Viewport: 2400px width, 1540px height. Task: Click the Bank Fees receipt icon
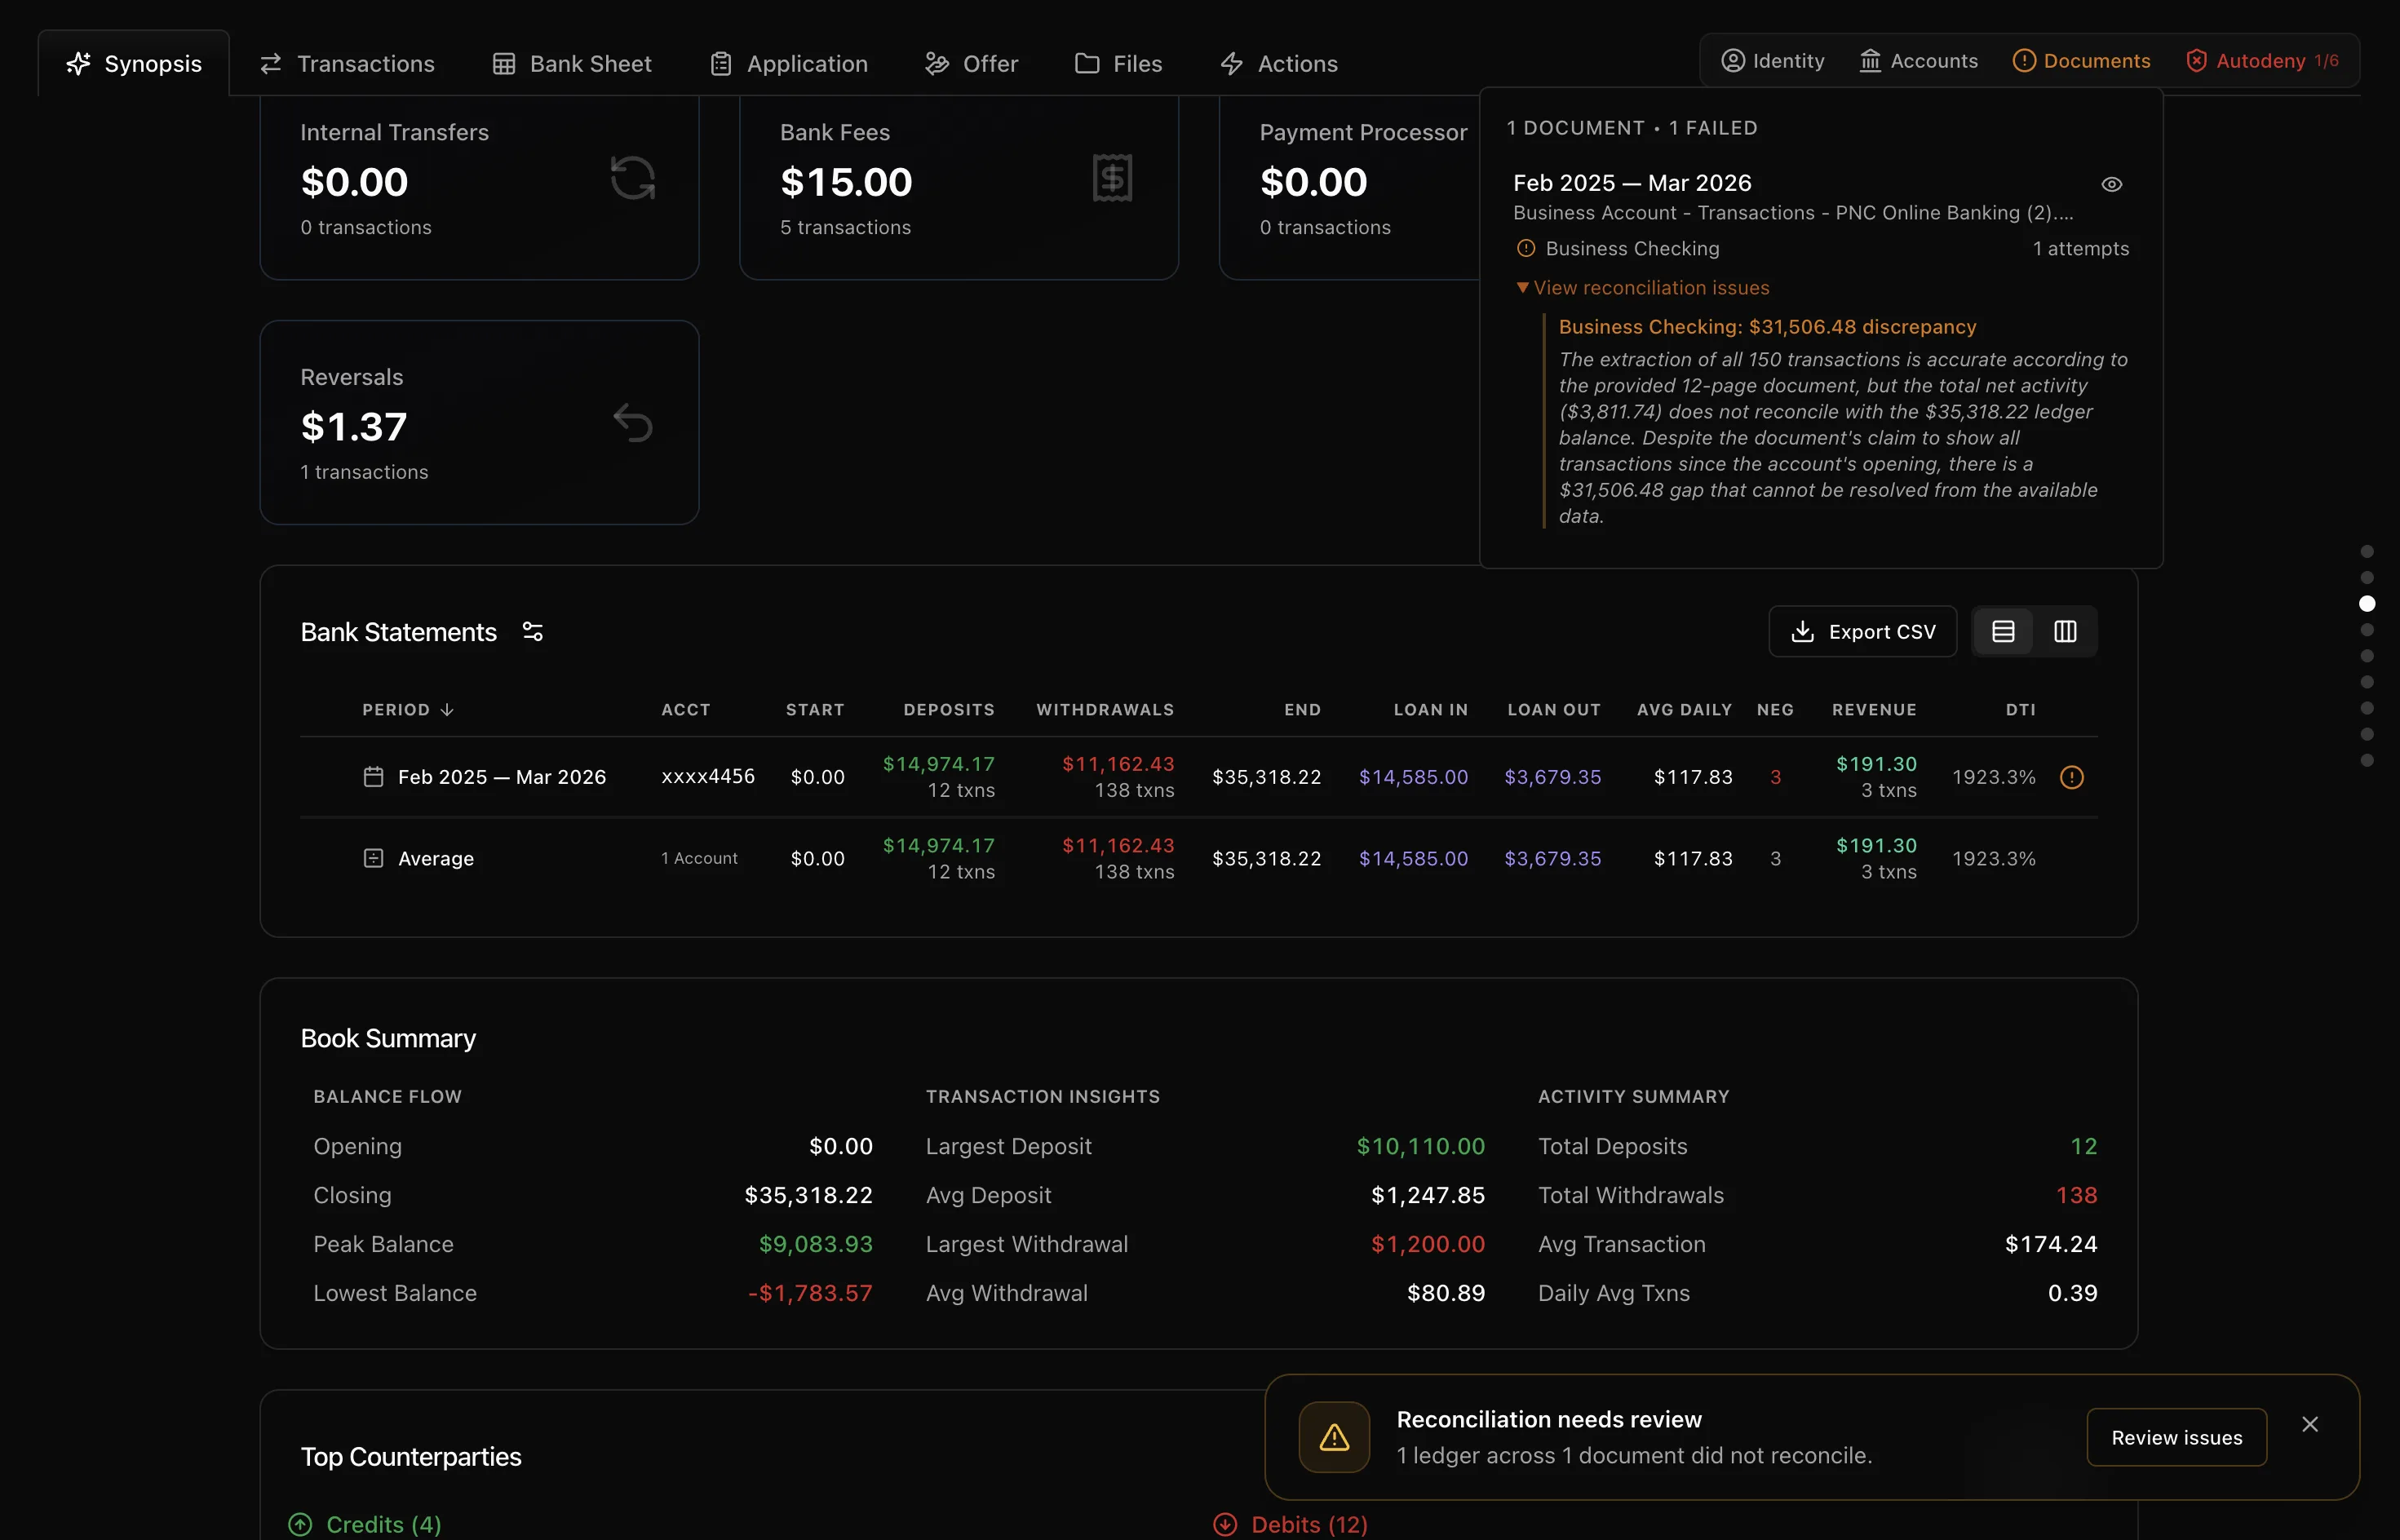(x=1112, y=178)
